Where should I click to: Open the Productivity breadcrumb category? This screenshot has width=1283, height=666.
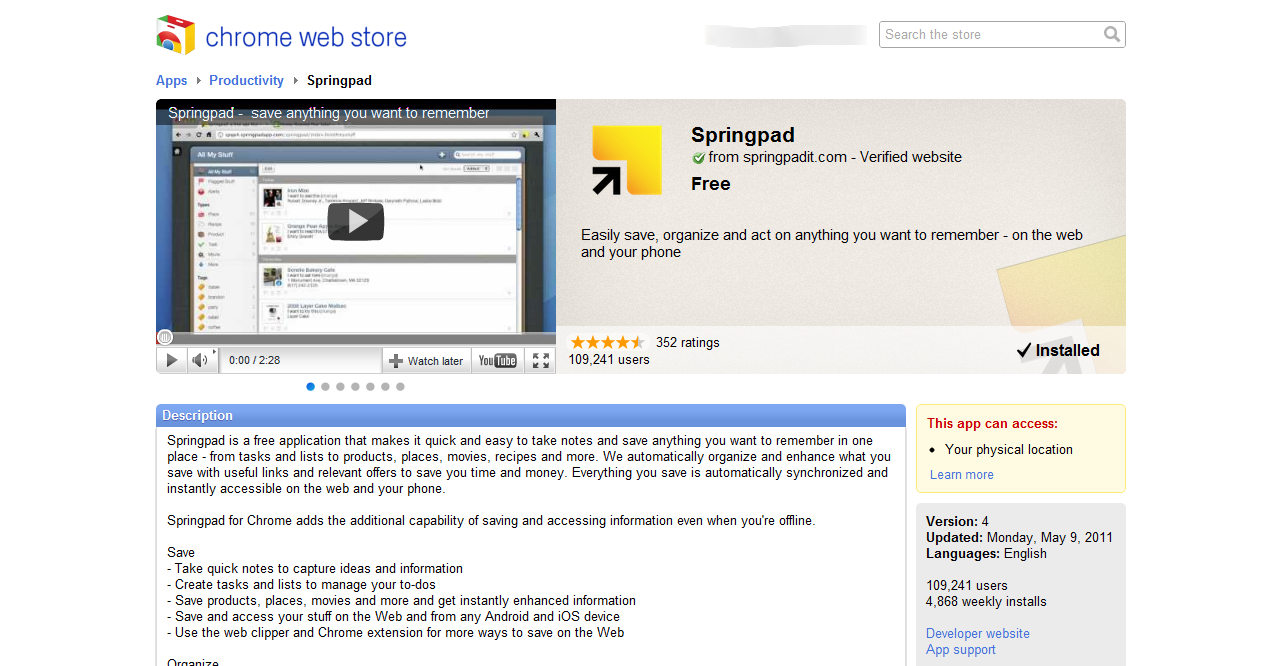pos(246,80)
